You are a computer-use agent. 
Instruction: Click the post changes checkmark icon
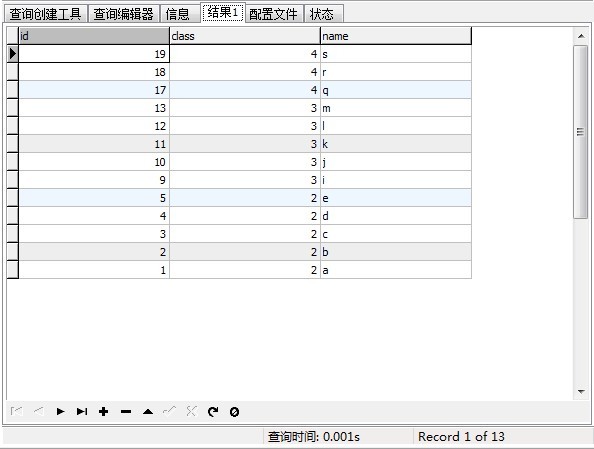(x=169, y=411)
